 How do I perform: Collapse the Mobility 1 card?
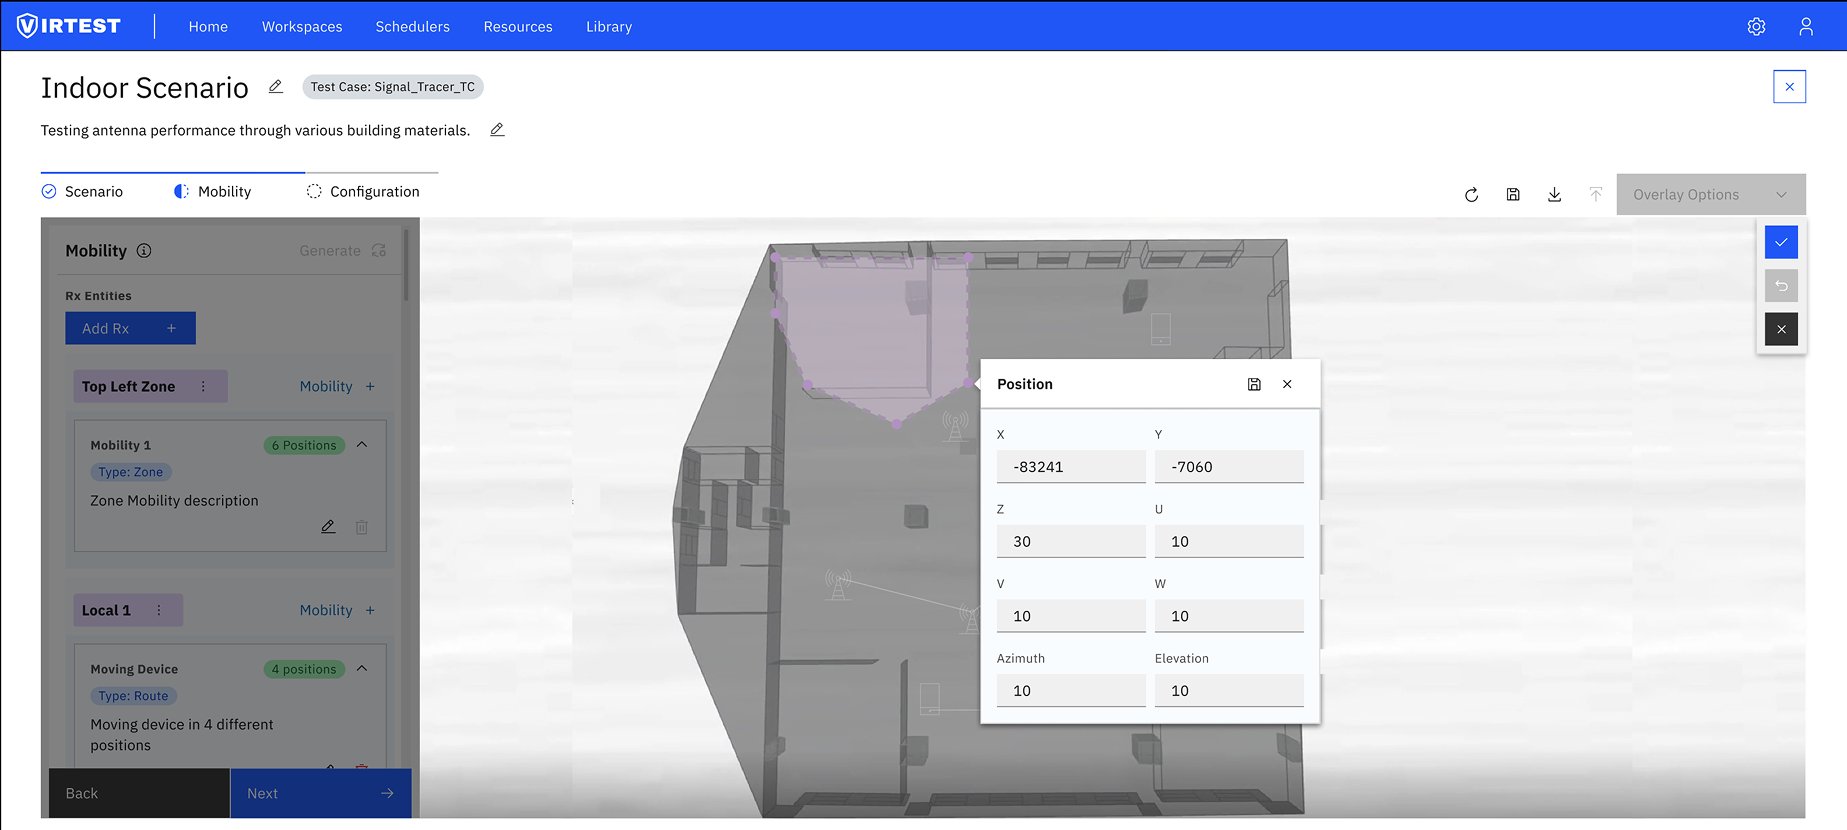(362, 445)
